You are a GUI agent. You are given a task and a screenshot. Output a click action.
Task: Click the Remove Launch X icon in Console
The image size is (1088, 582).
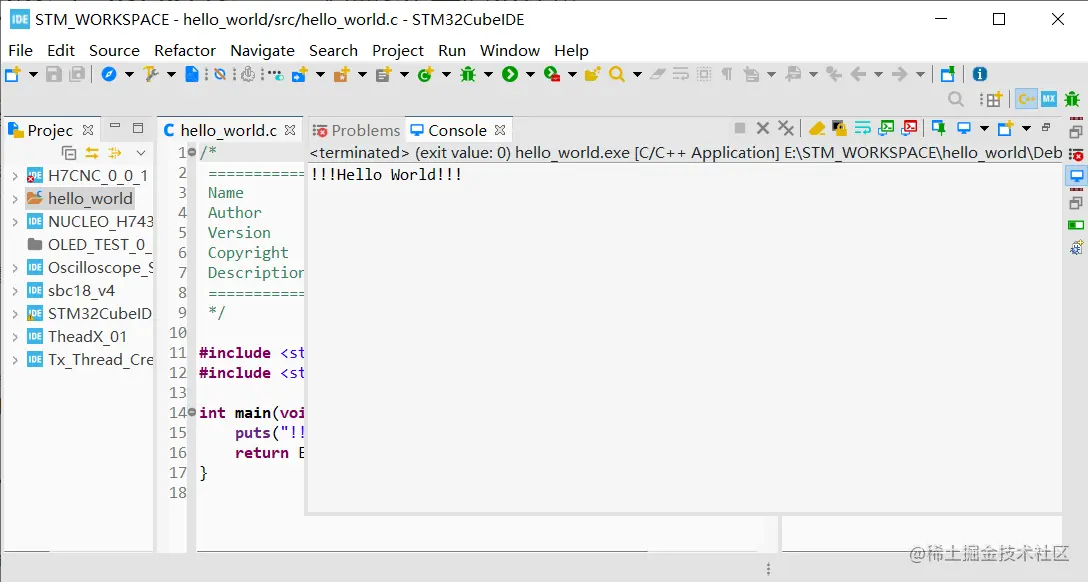[x=763, y=128]
